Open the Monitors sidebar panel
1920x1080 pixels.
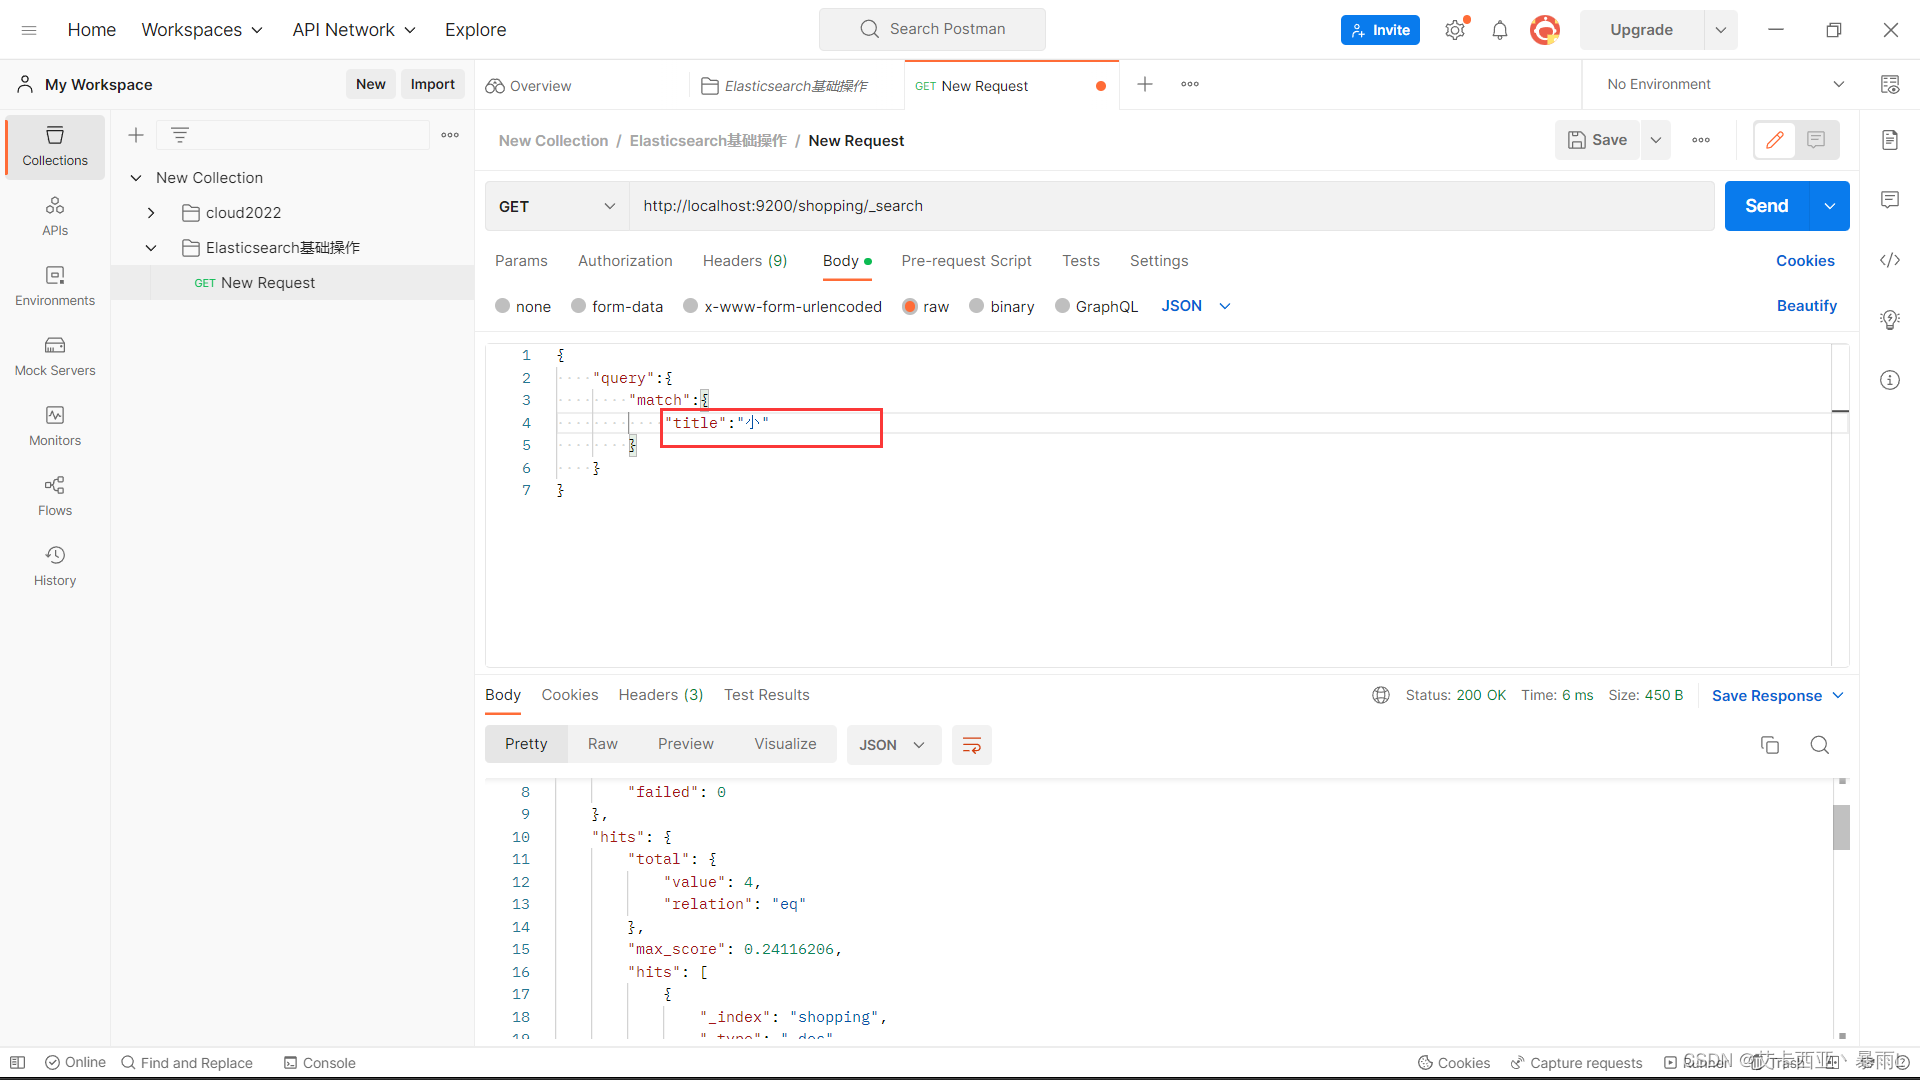point(55,426)
